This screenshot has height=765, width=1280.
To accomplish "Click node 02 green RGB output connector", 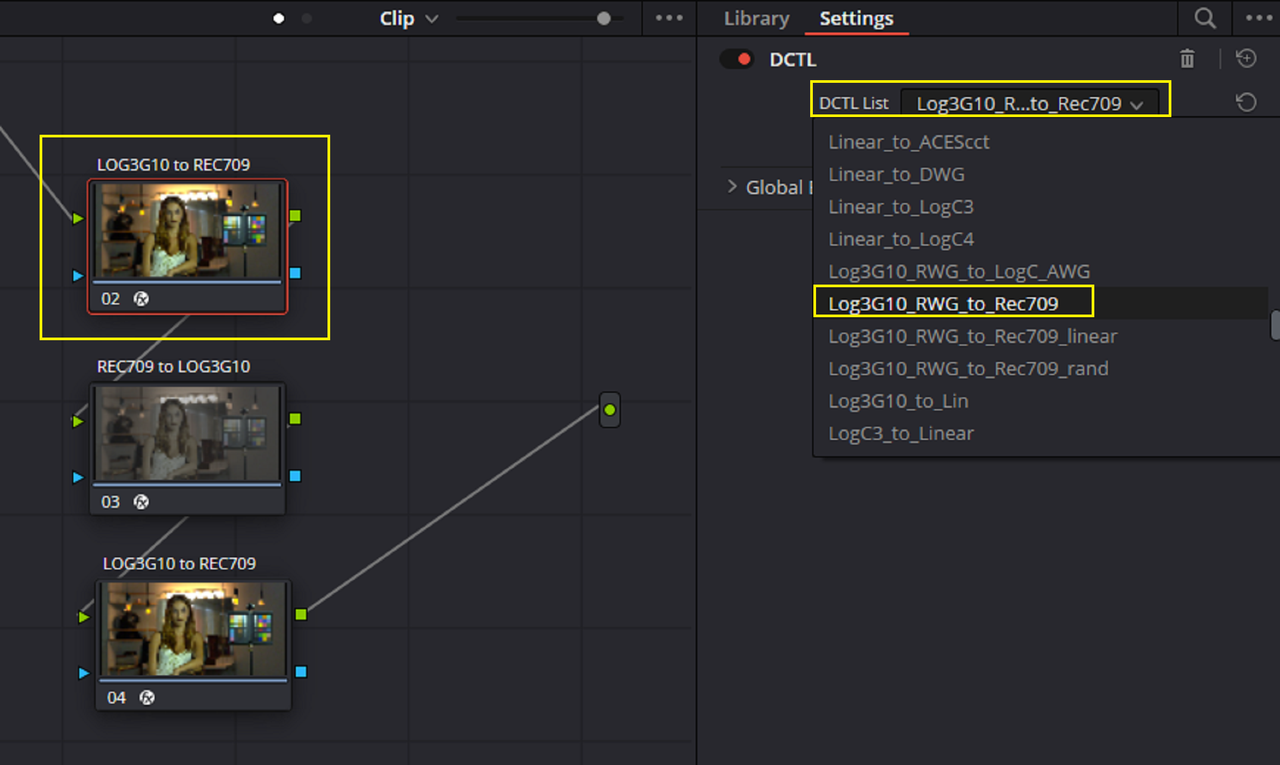I will tap(295, 215).
